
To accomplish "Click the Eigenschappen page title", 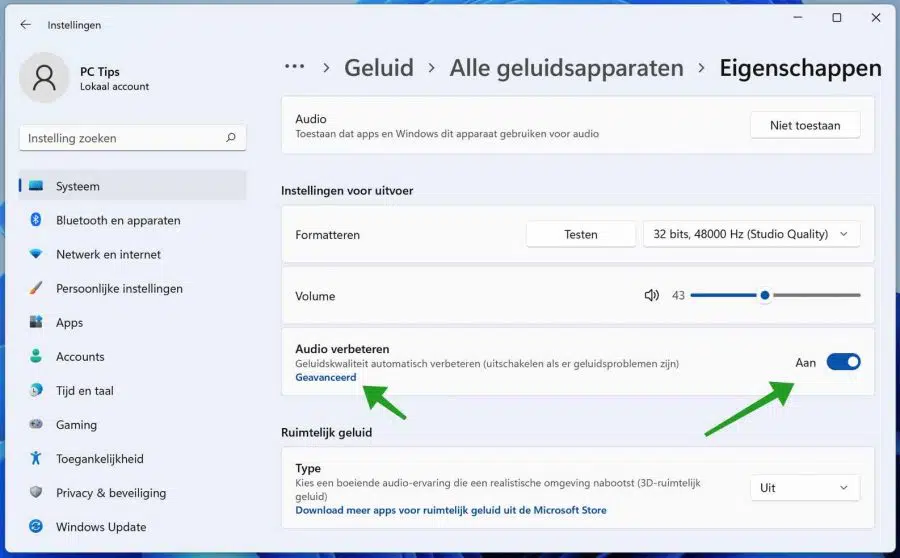I will coord(800,68).
